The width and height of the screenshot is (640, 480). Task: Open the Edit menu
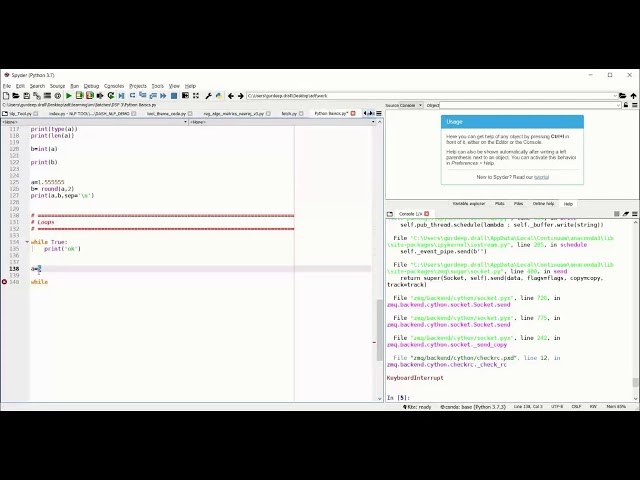click(x=20, y=86)
